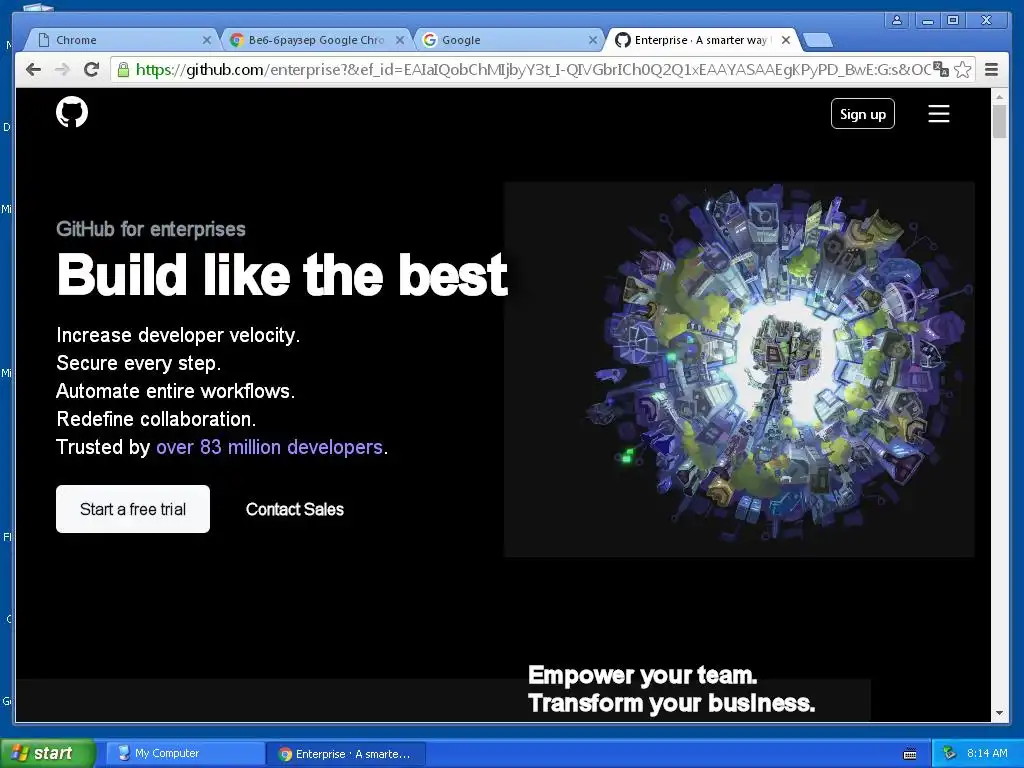
Task: Click the Enterprise Chrome taskbar button
Action: (x=346, y=754)
